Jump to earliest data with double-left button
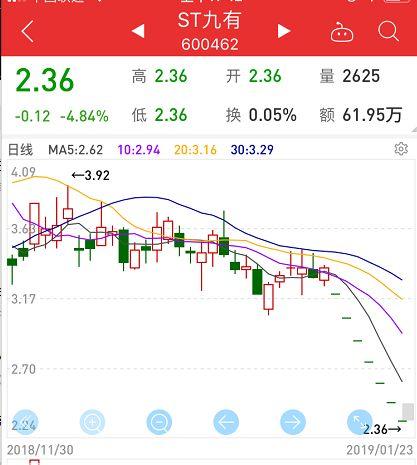This screenshot has height=465, width=417. click(25, 422)
